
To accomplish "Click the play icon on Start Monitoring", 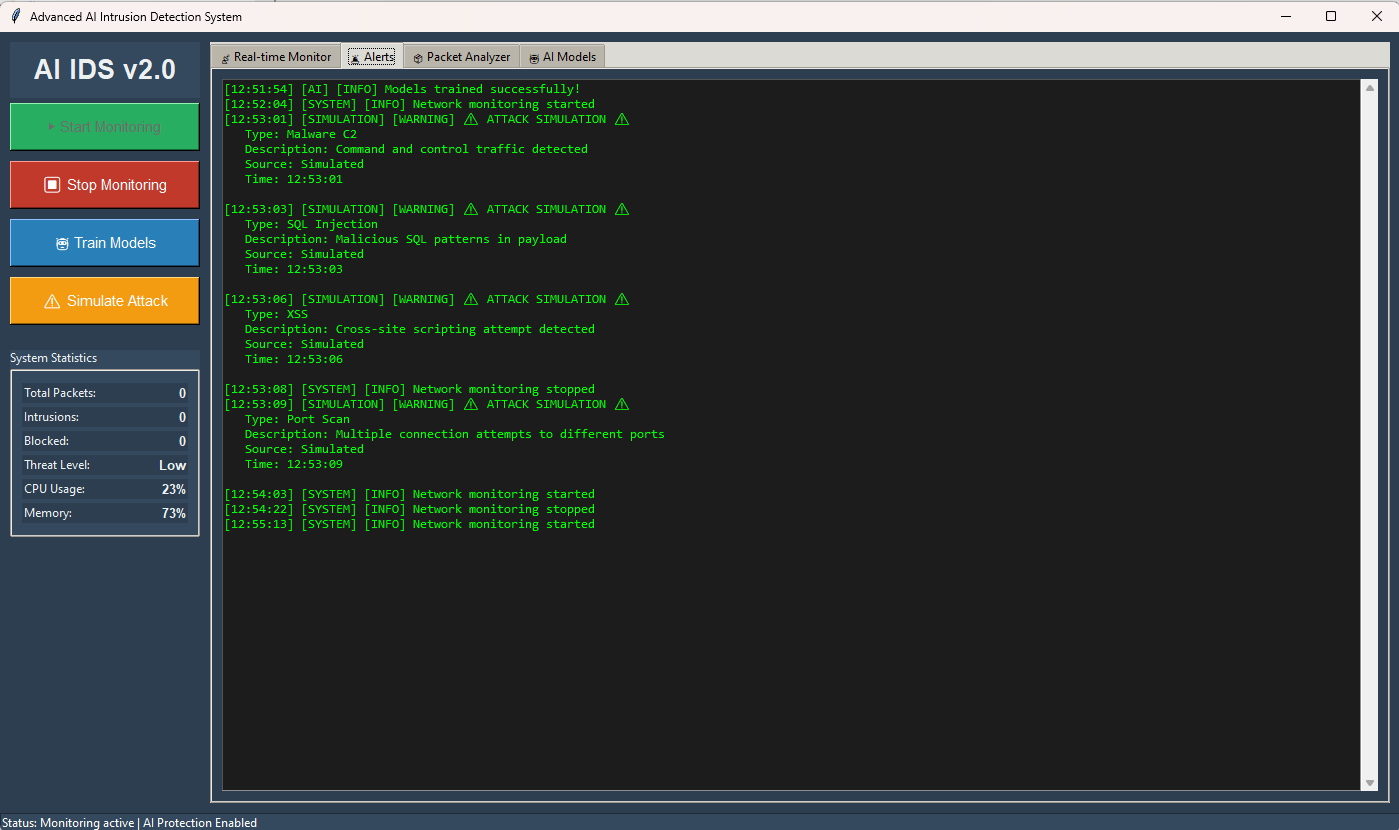I will click(x=52, y=127).
